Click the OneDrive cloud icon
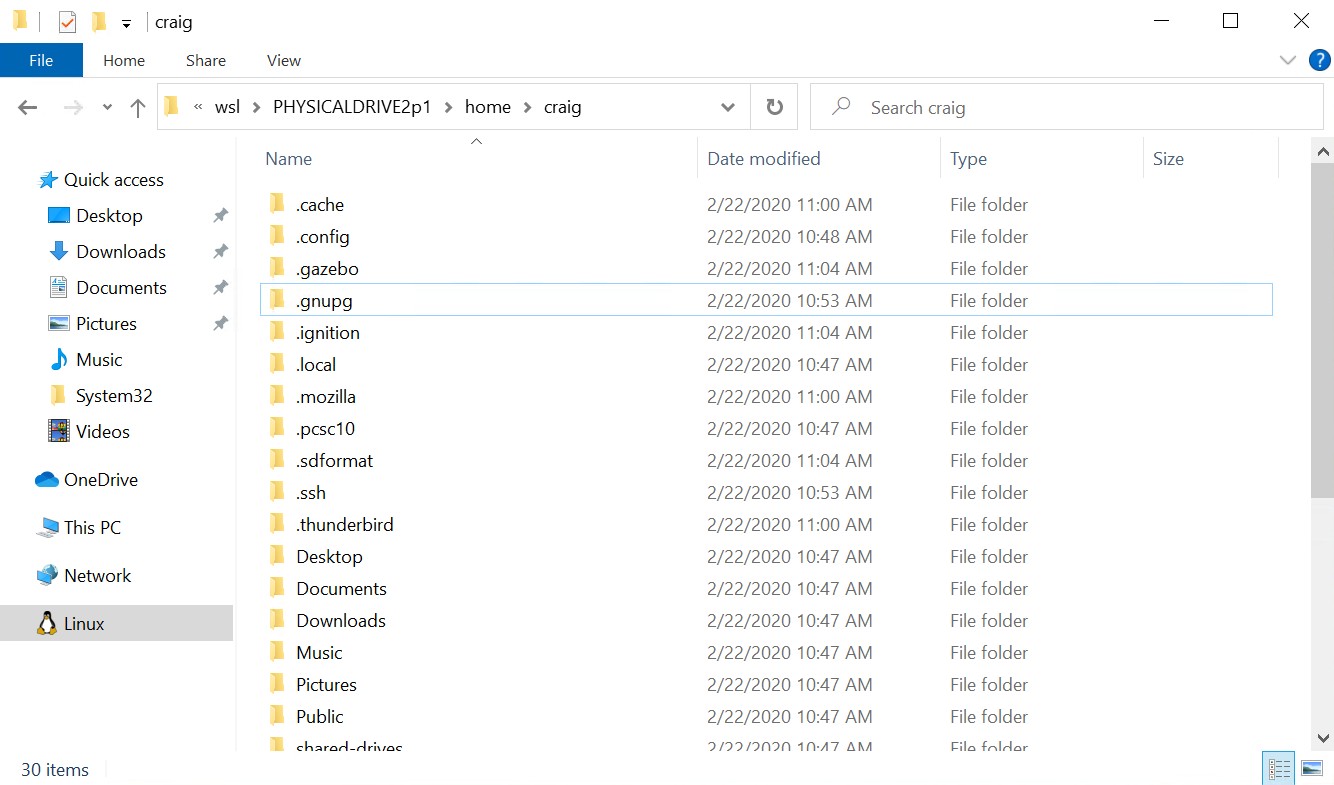 click(47, 480)
